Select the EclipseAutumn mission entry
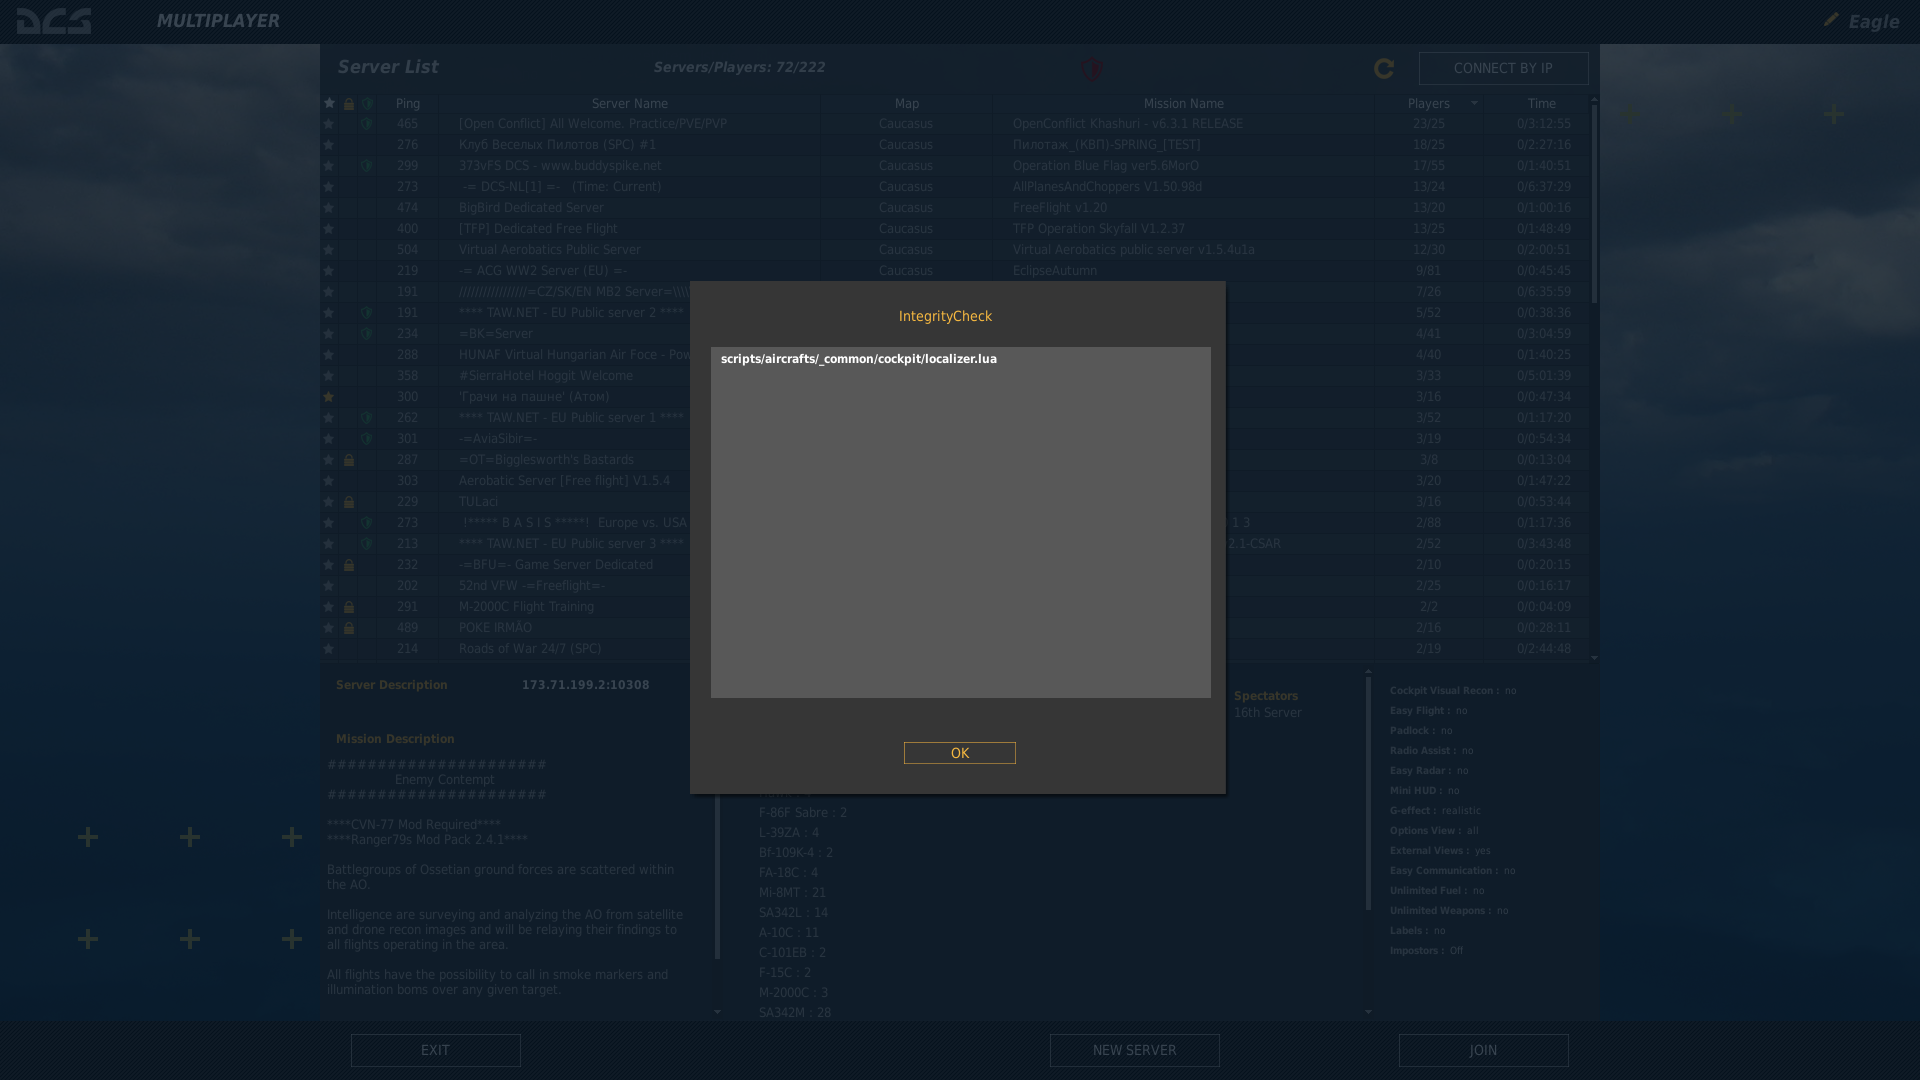This screenshot has height=1080, width=1920. (1054, 271)
